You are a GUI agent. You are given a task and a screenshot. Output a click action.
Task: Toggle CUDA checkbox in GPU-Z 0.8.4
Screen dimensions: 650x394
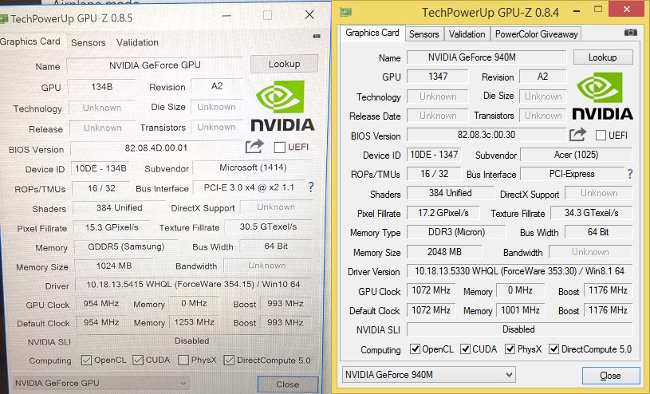click(465, 349)
